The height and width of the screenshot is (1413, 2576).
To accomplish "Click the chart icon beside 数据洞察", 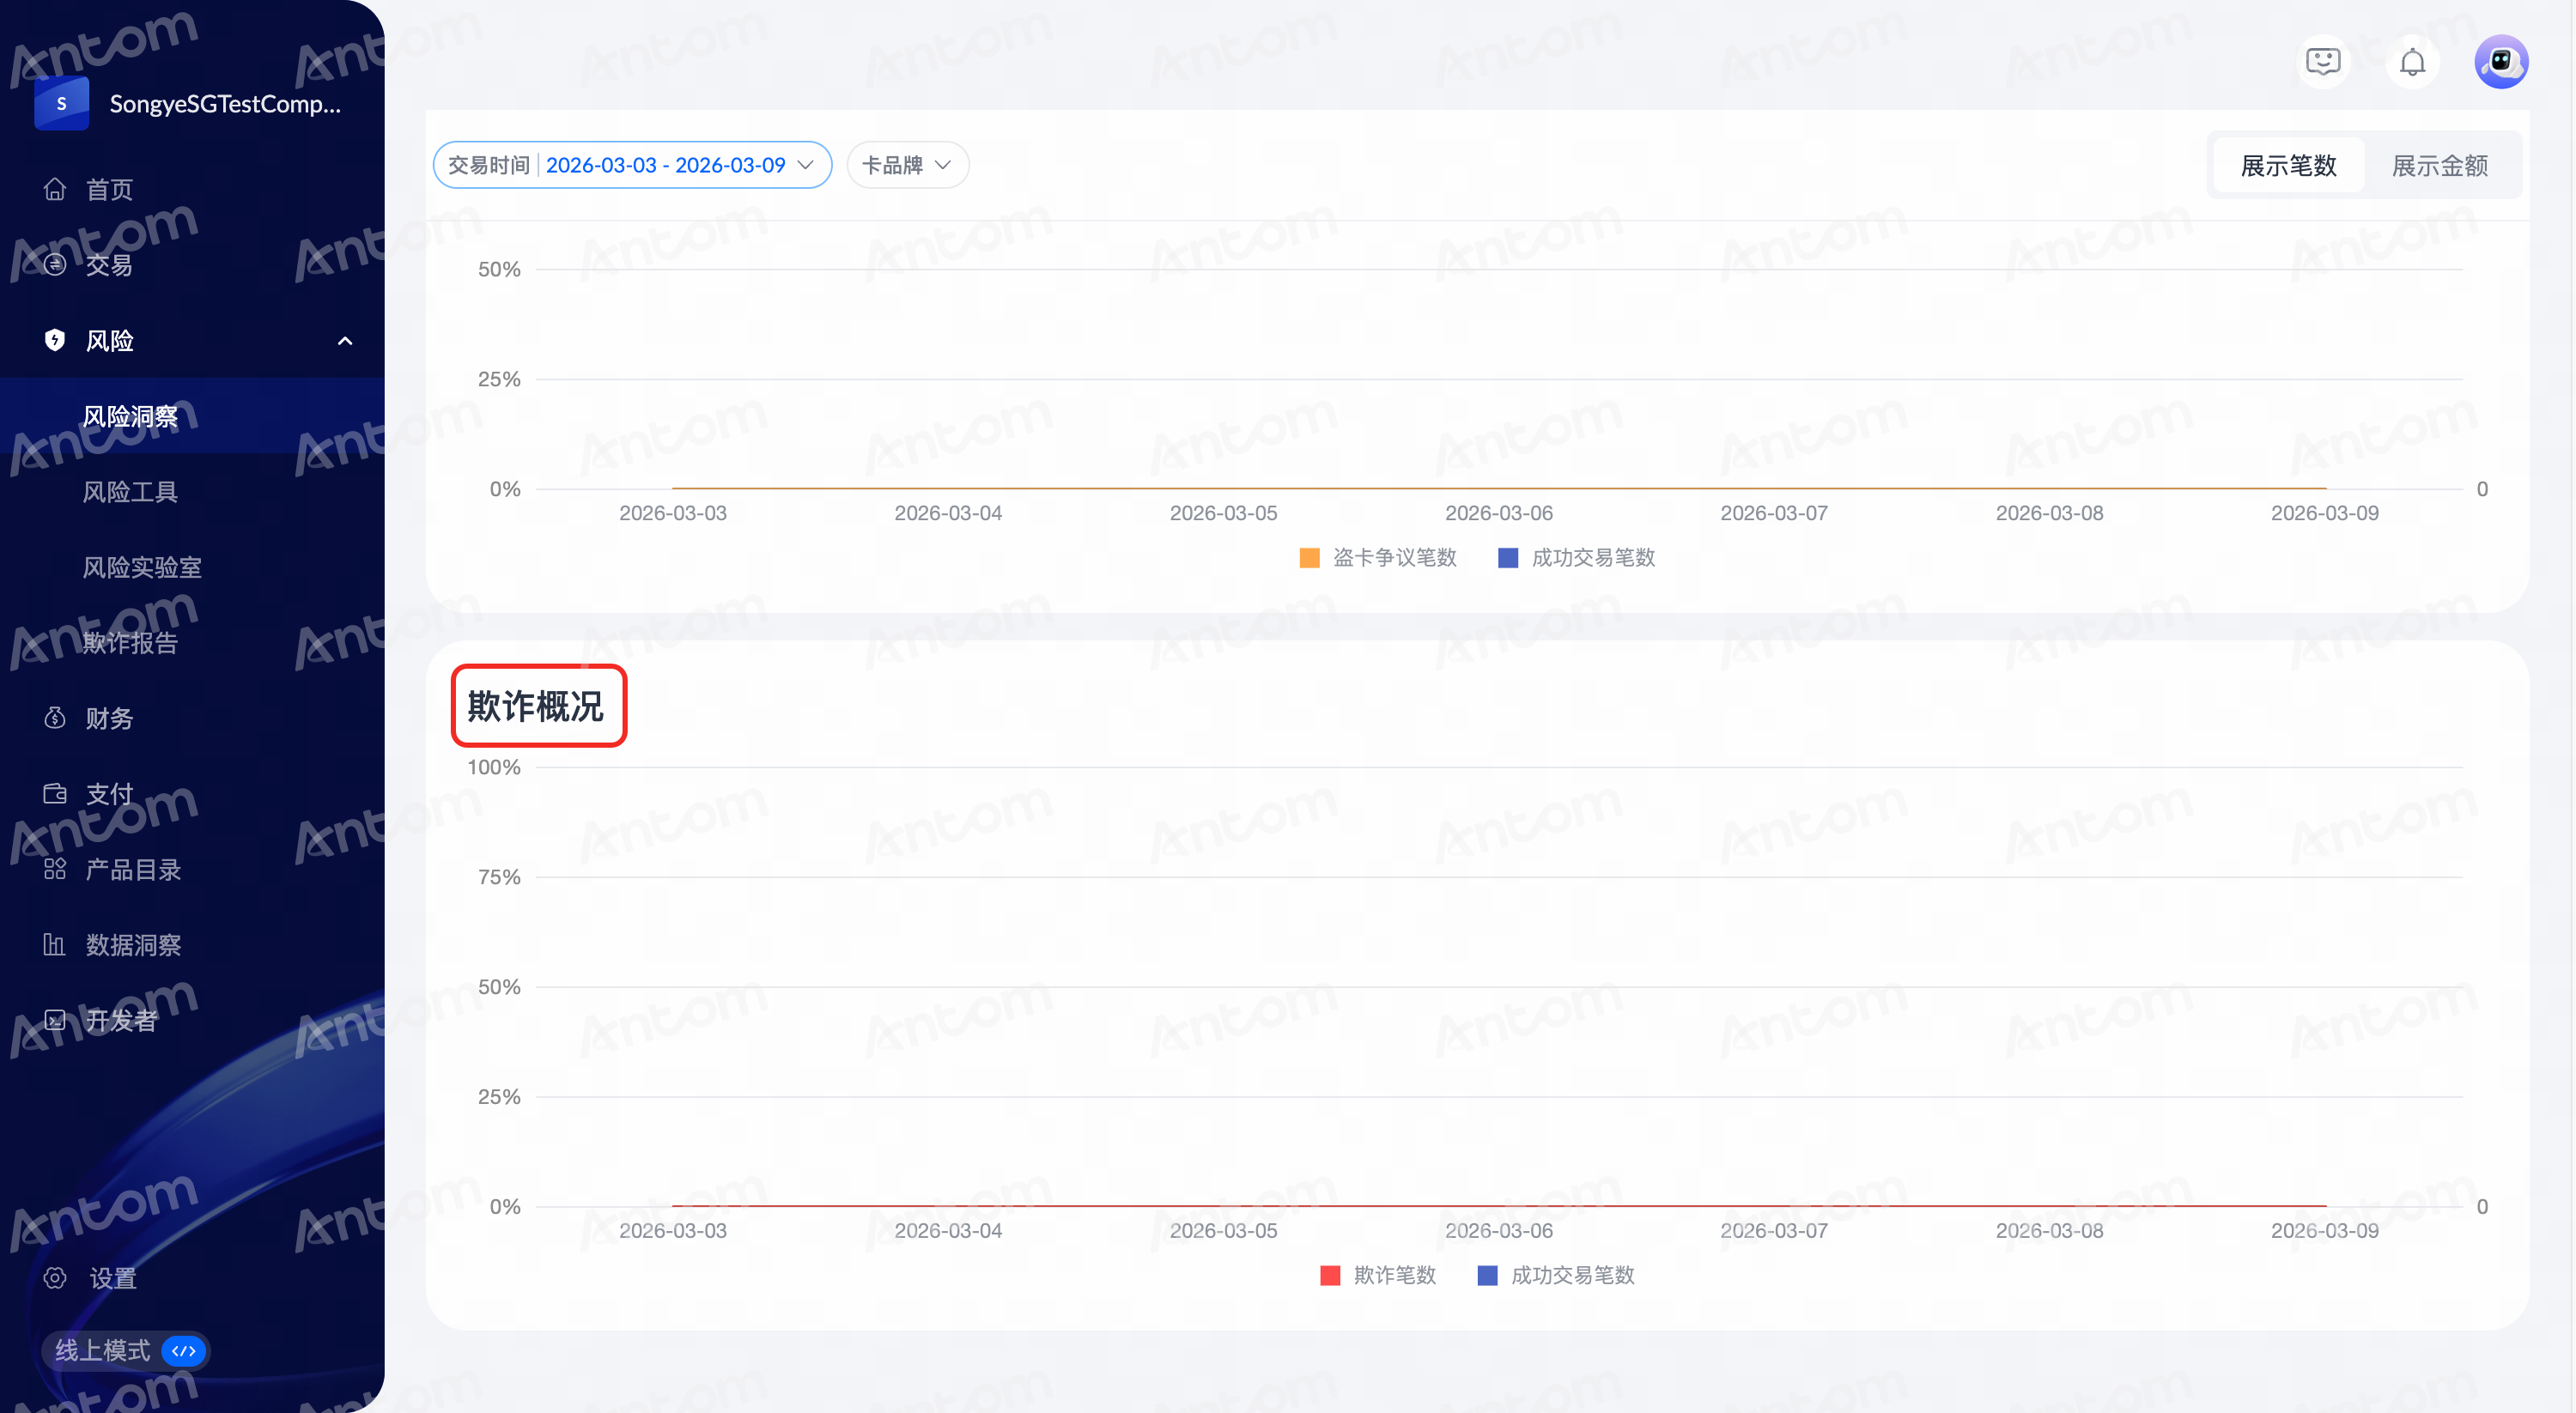I will point(55,945).
